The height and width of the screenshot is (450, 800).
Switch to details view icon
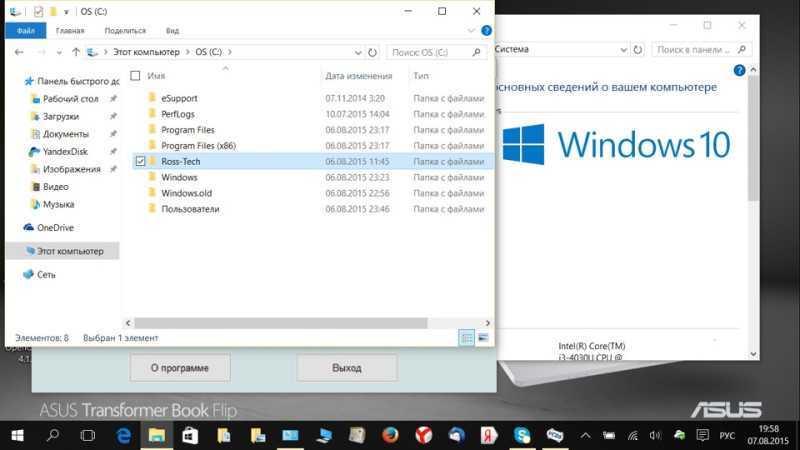tap(466, 338)
